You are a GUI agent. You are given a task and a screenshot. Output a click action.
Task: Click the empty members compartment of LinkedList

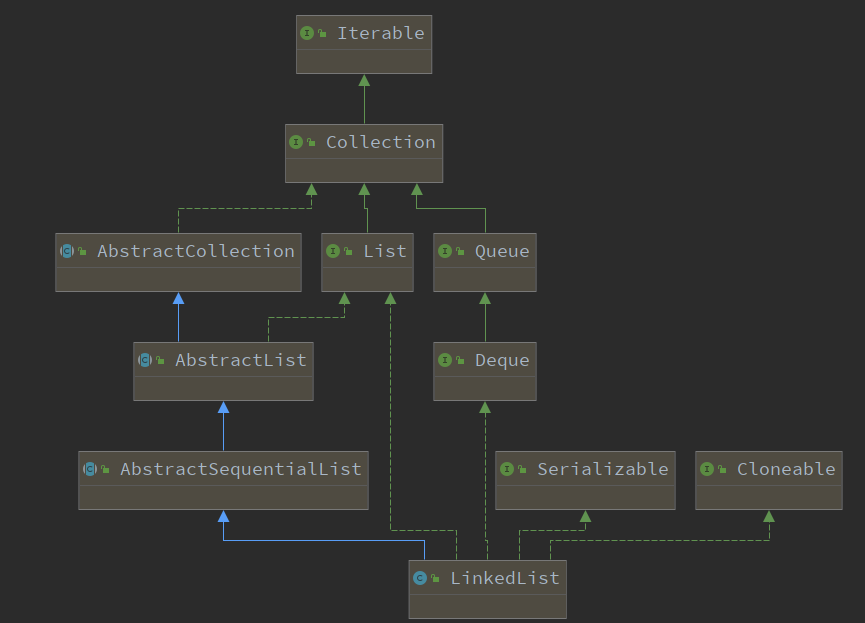pyautogui.click(x=488, y=606)
